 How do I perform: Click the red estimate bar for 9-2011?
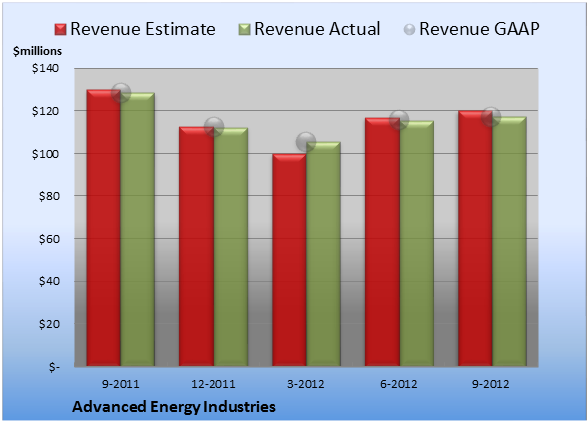[x=104, y=228]
